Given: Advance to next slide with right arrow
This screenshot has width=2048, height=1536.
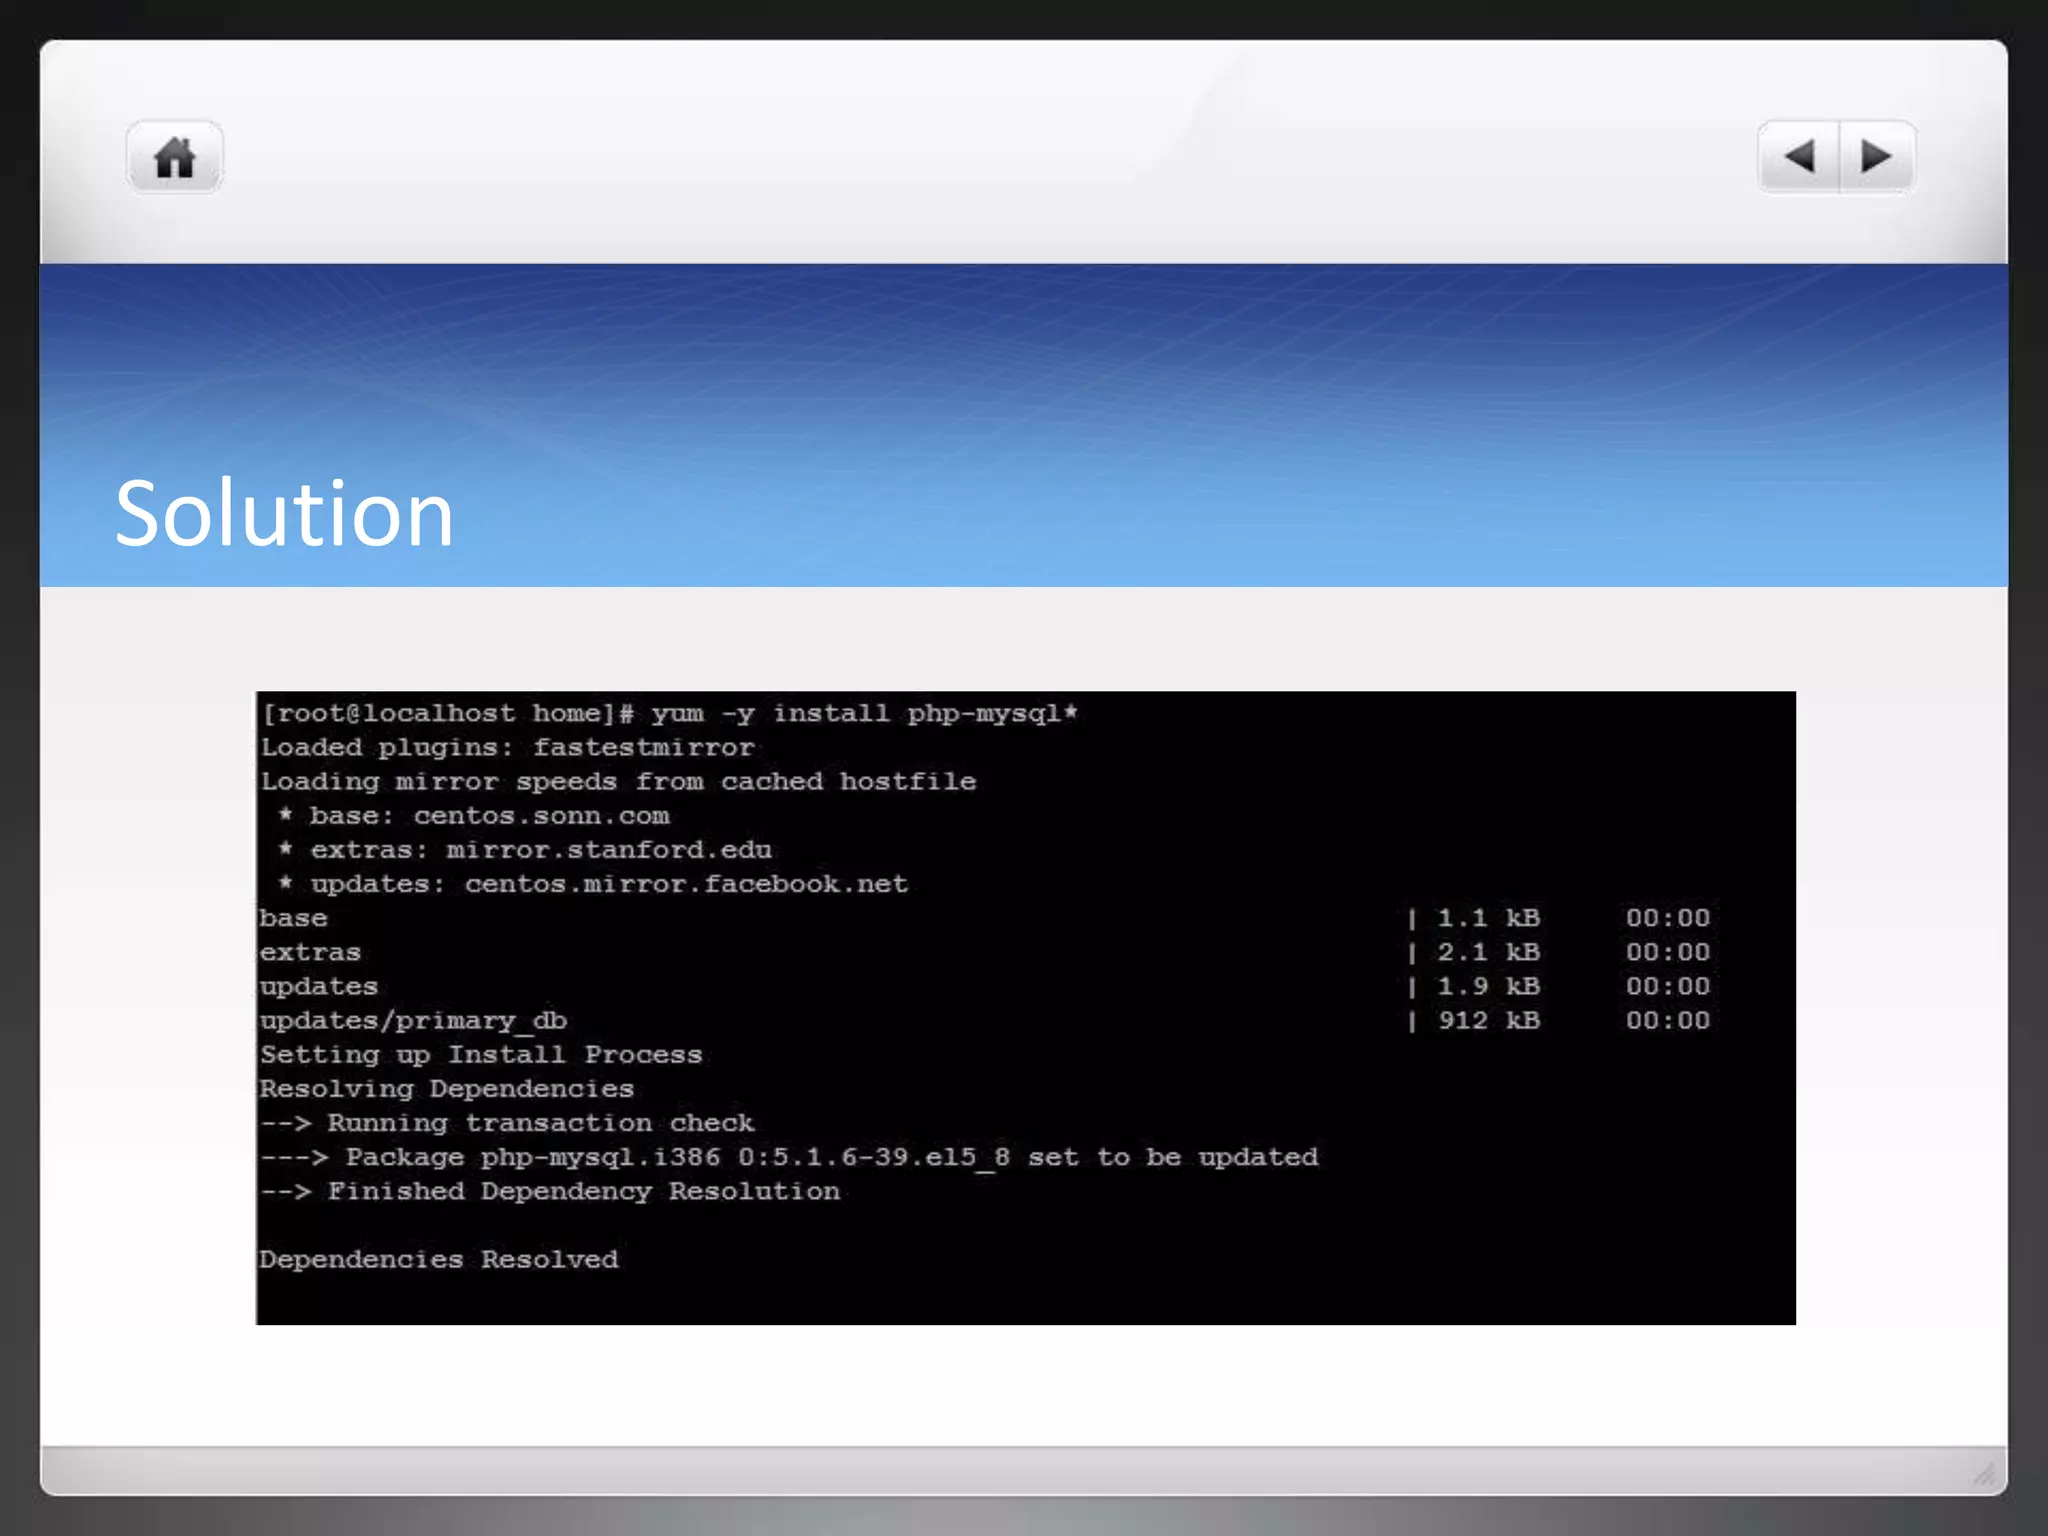Looking at the screenshot, I should tap(1876, 157).
